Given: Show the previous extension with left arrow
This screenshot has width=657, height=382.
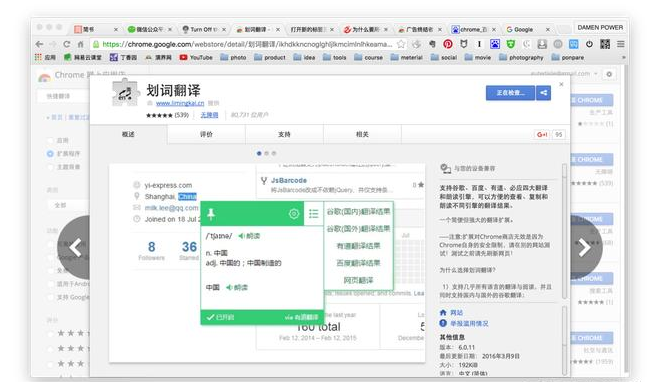Looking at the screenshot, I should tap(75, 248).
